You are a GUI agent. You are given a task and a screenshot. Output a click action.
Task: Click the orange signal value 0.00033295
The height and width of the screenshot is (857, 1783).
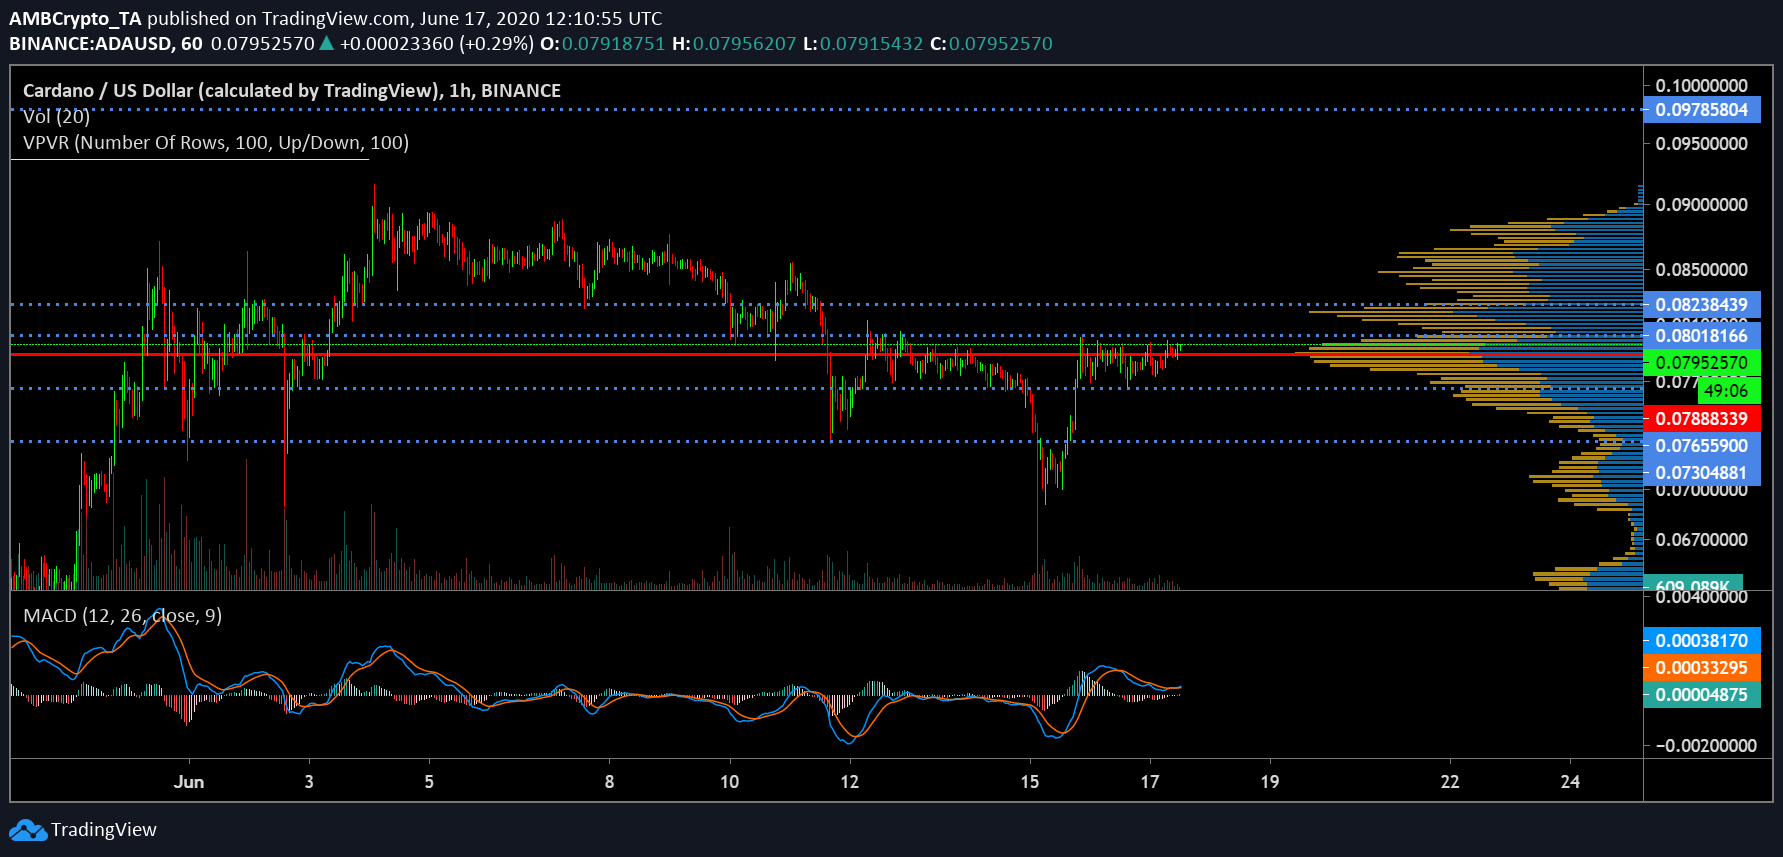click(x=1701, y=668)
